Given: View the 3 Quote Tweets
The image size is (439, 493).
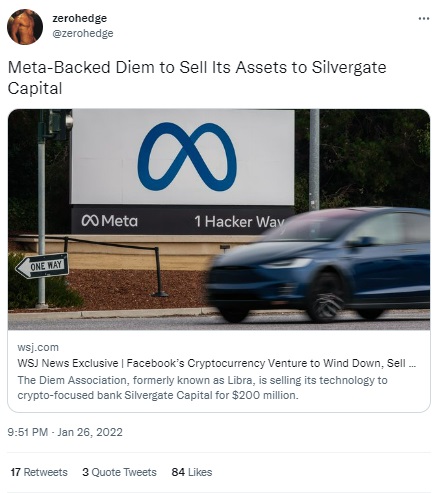Looking at the screenshot, I should coord(119,472).
